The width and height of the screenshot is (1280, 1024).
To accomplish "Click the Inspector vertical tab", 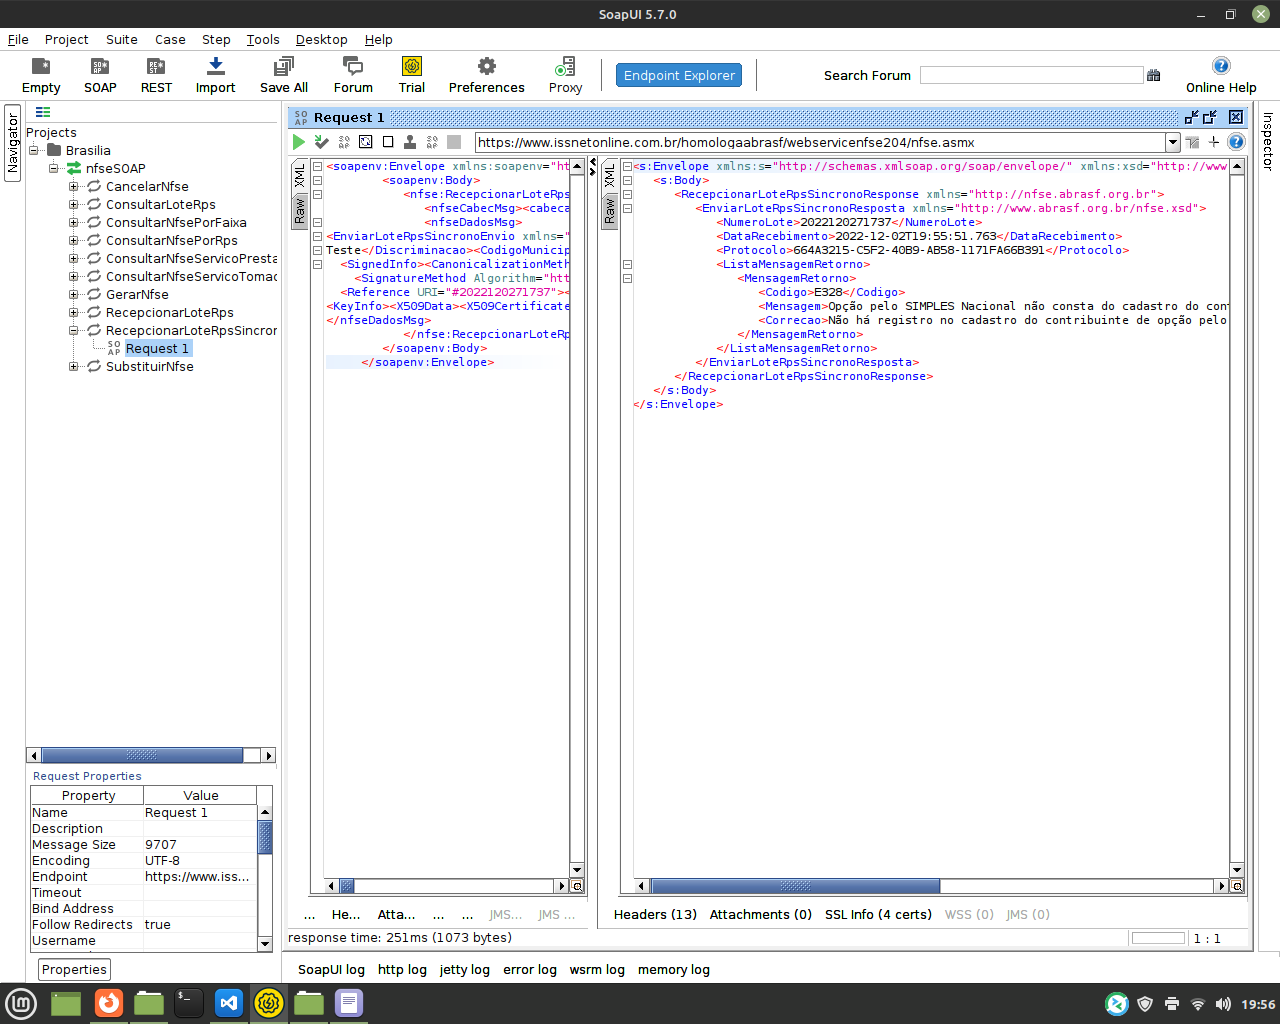I will click(x=1267, y=141).
